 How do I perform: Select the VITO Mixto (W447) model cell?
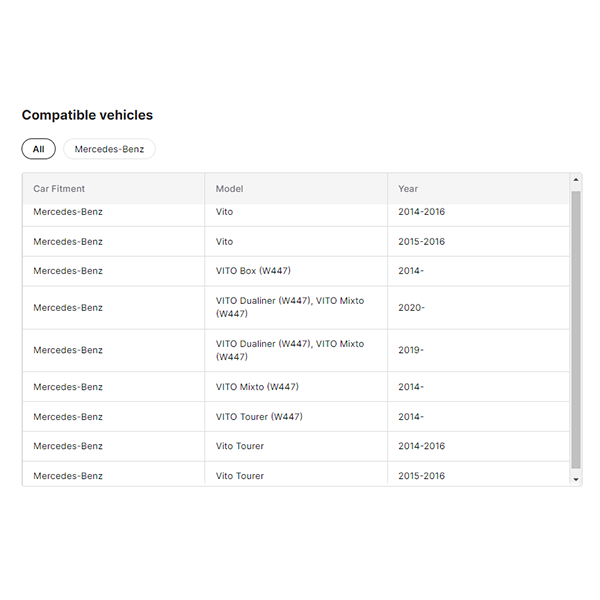(x=257, y=387)
